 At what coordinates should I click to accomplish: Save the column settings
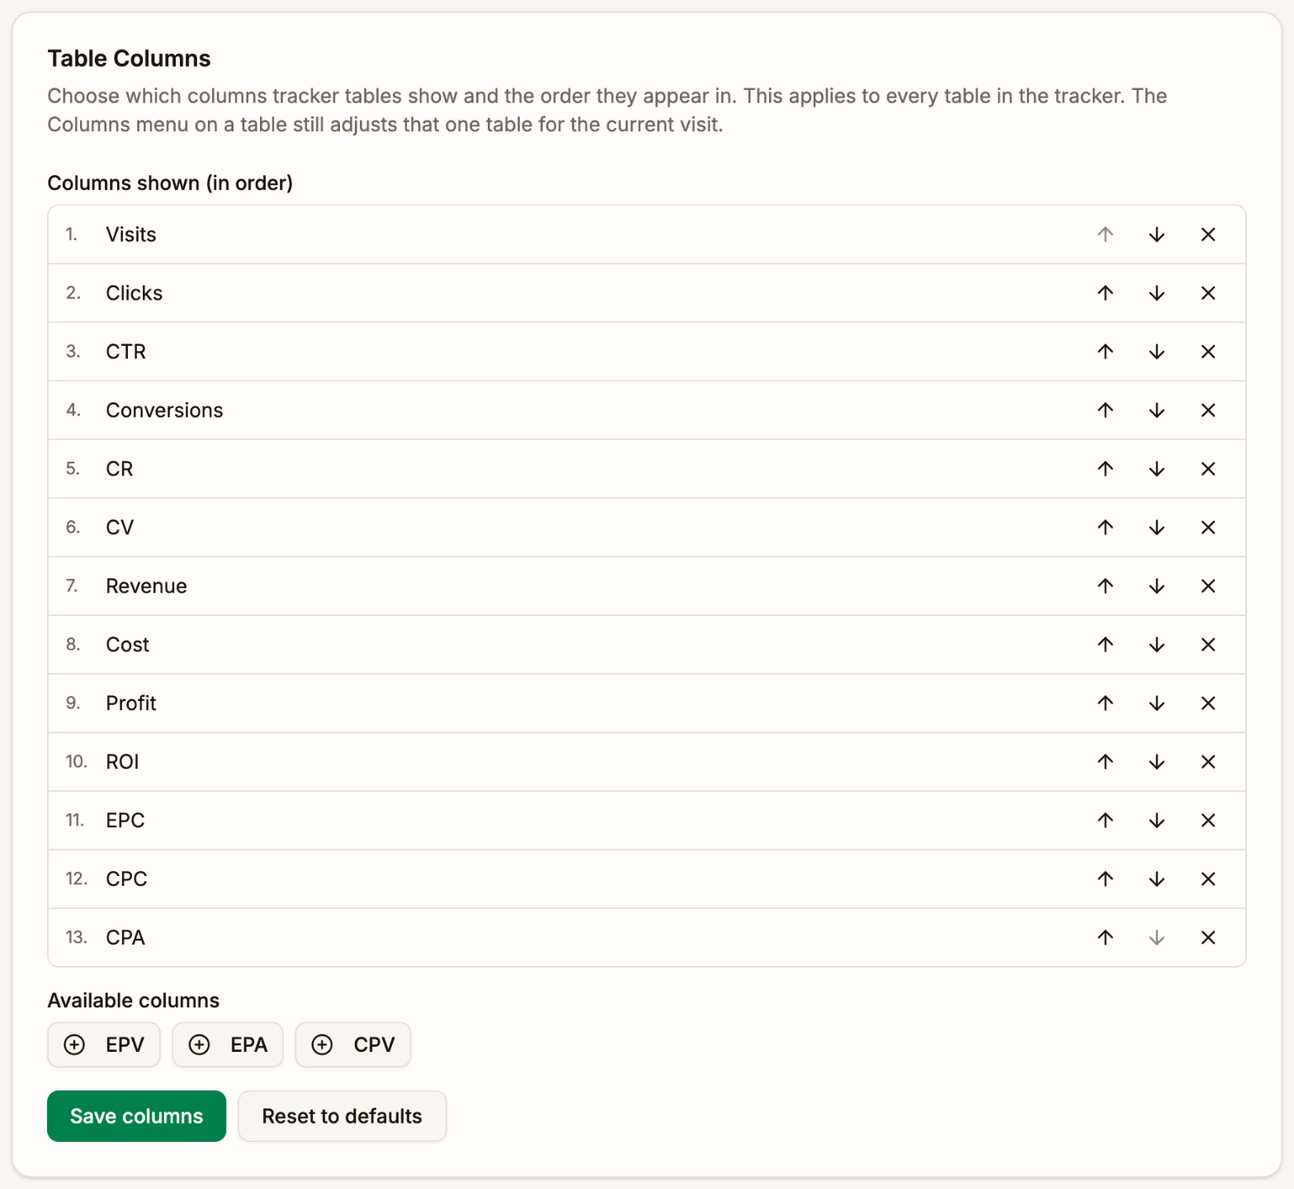136,1116
